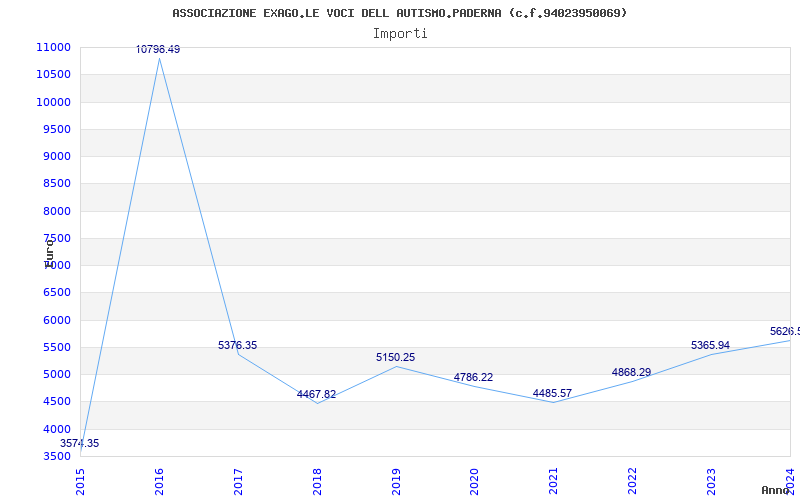This screenshot has width=800, height=500.
Task: Click the 10796.49 data point label
Action: pos(158,49)
